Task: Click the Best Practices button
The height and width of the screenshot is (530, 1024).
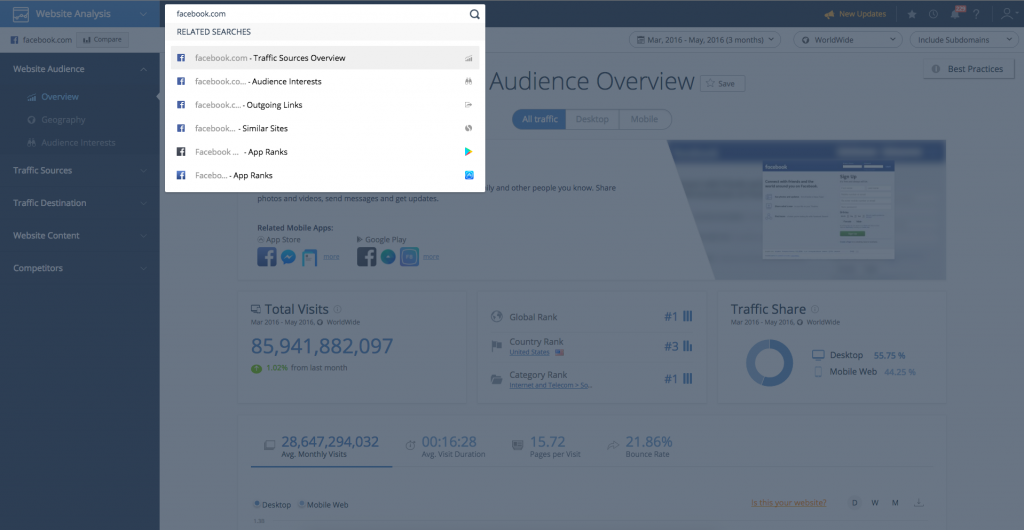Action: coord(968,69)
